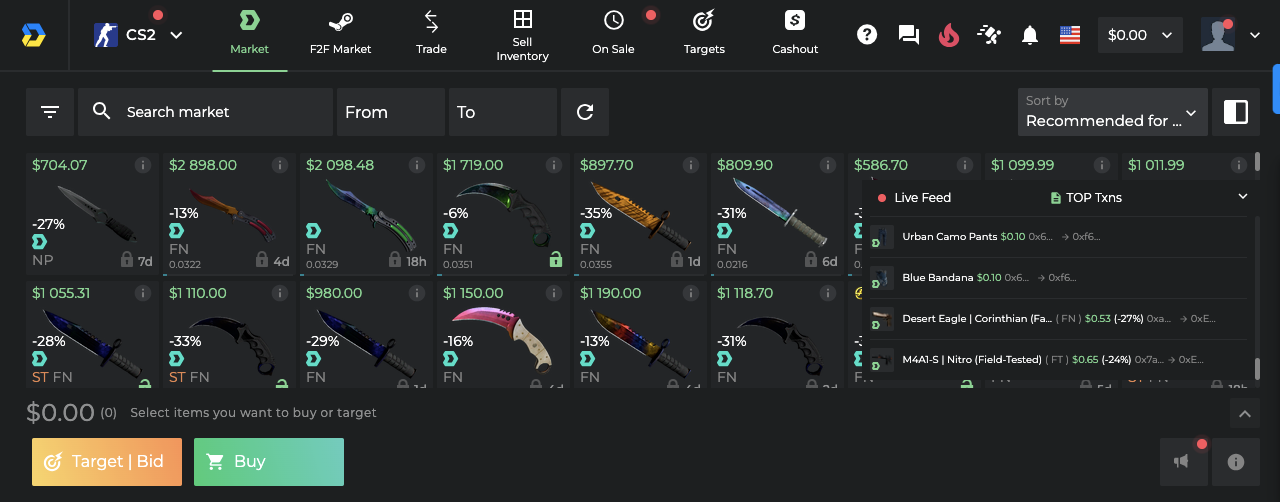Viewport: 1280px width, 502px height.
Task: Select the $2 898.00 butterfly knife card
Action: point(229,214)
